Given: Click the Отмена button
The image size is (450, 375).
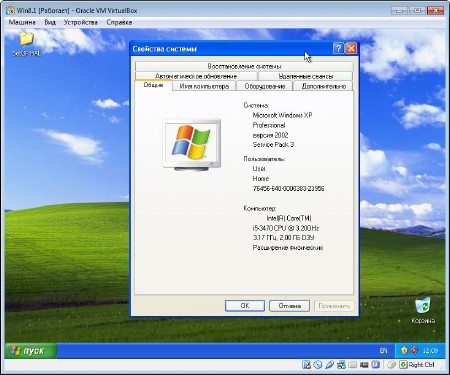Looking at the screenshot, I should [289, 306].
